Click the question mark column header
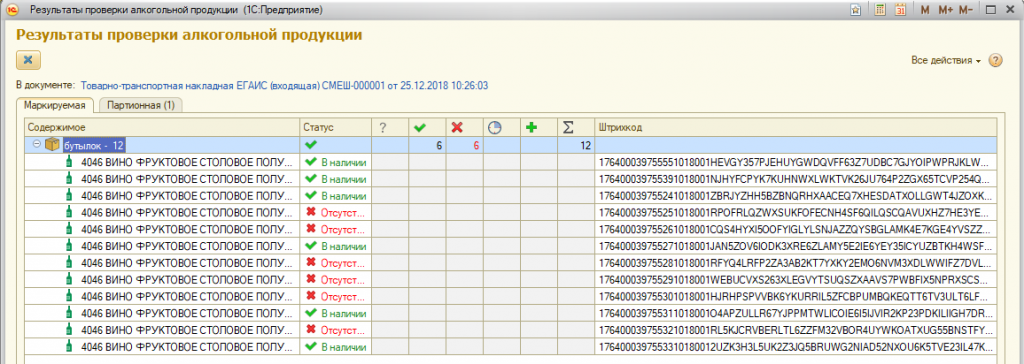Viewport: 1024px width, 364px height. point(383,128)
